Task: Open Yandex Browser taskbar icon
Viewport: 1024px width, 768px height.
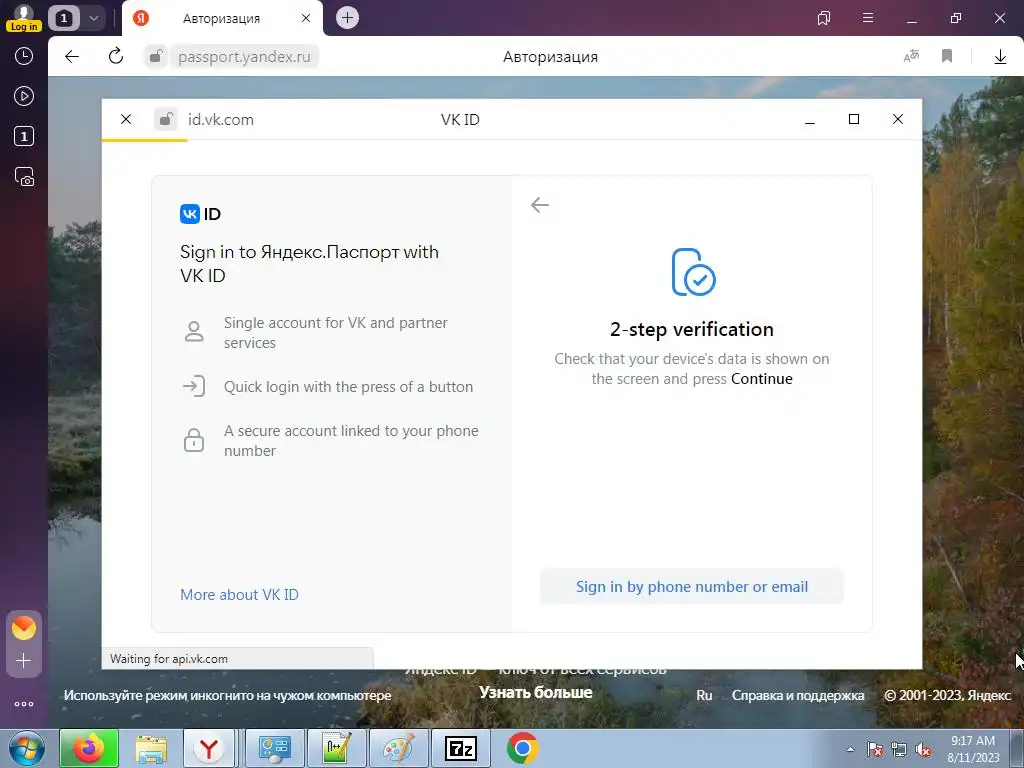Action: [209, 748]
